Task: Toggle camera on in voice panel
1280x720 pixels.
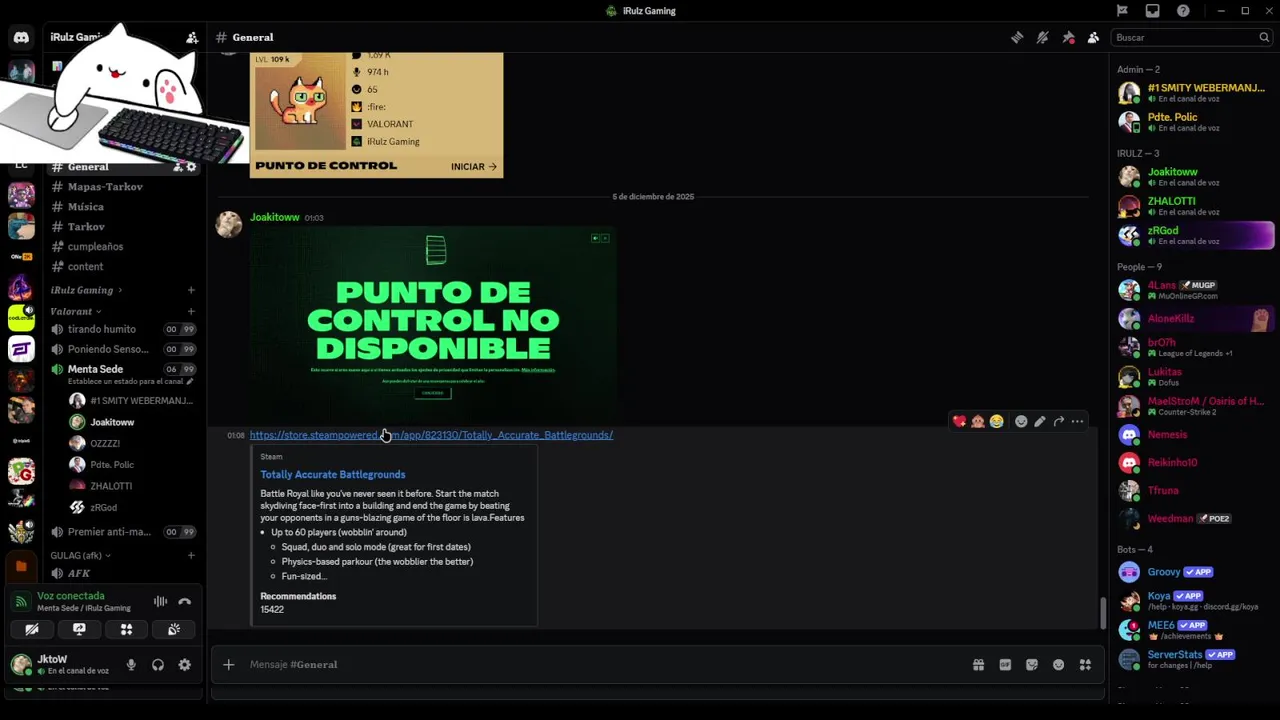Action: (32, 630)
